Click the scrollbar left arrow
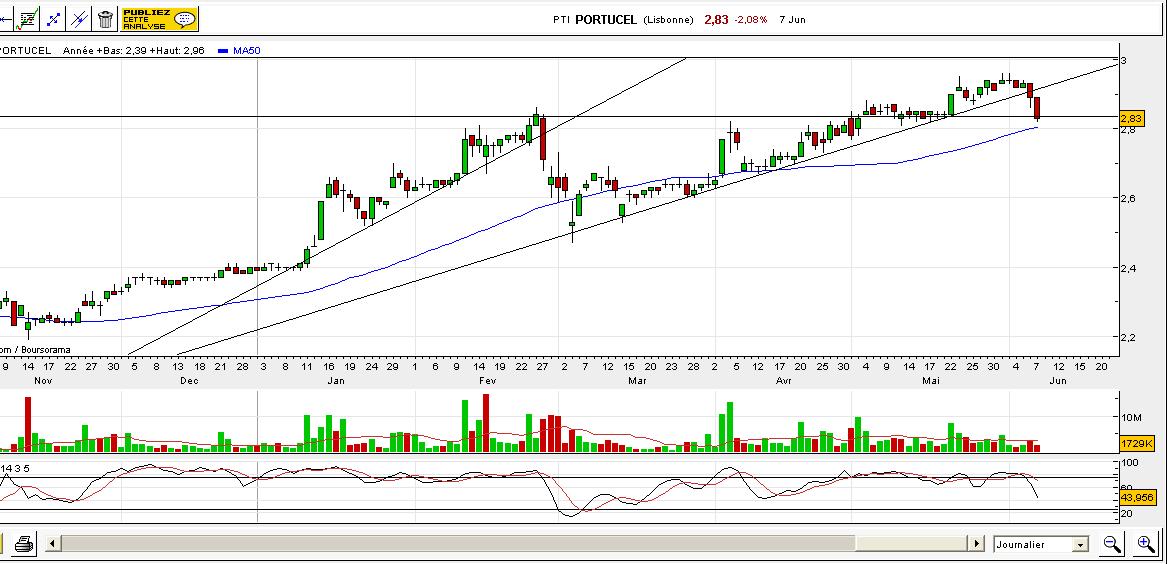Viewport: 1167px width, 564px height. [52, 544]
